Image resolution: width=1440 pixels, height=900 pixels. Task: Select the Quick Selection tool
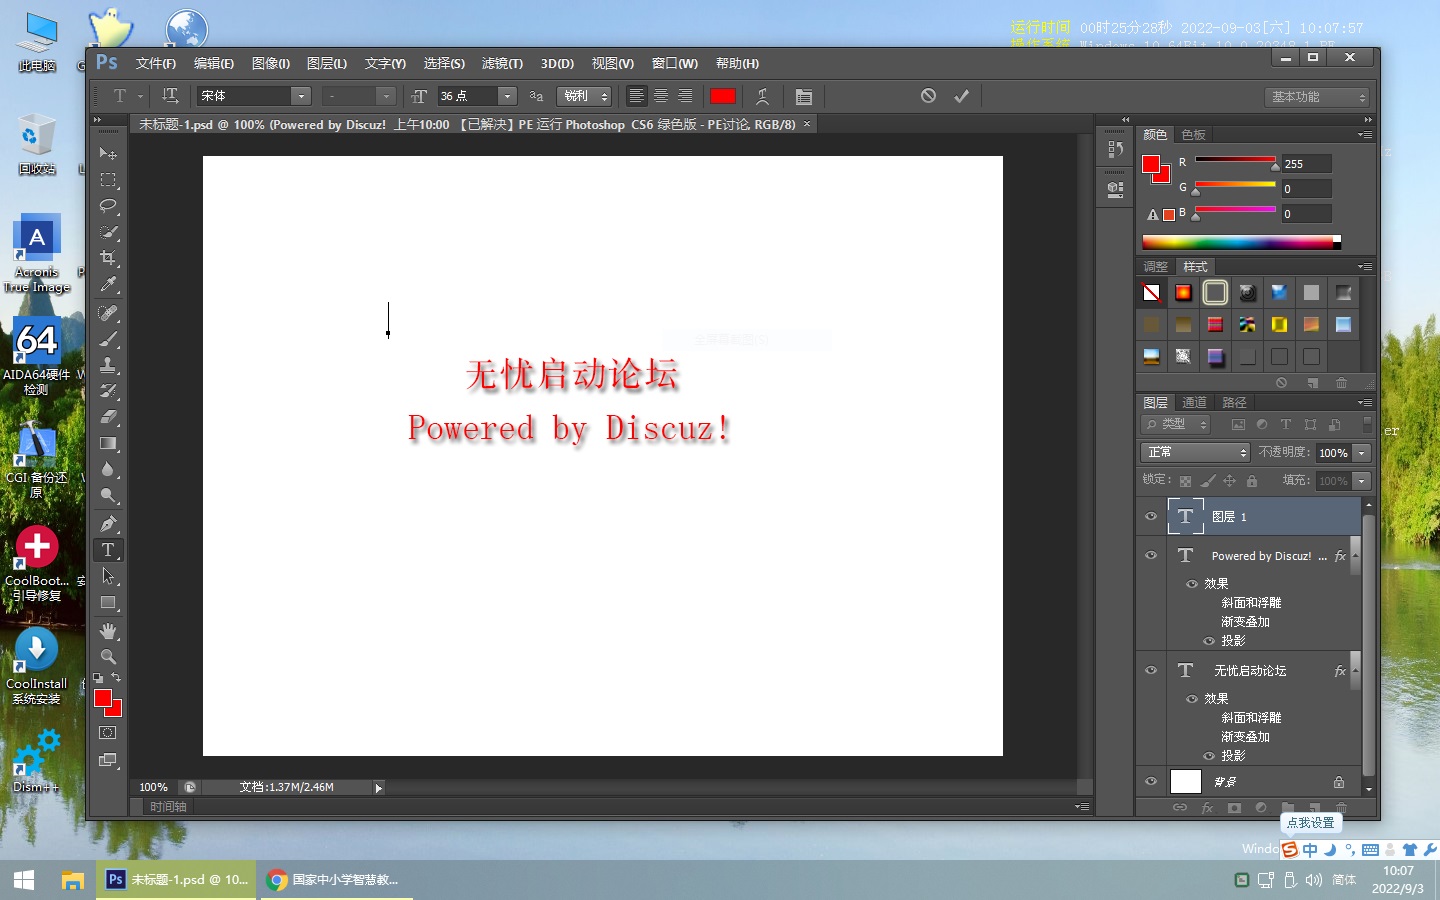tap(108, 232)
